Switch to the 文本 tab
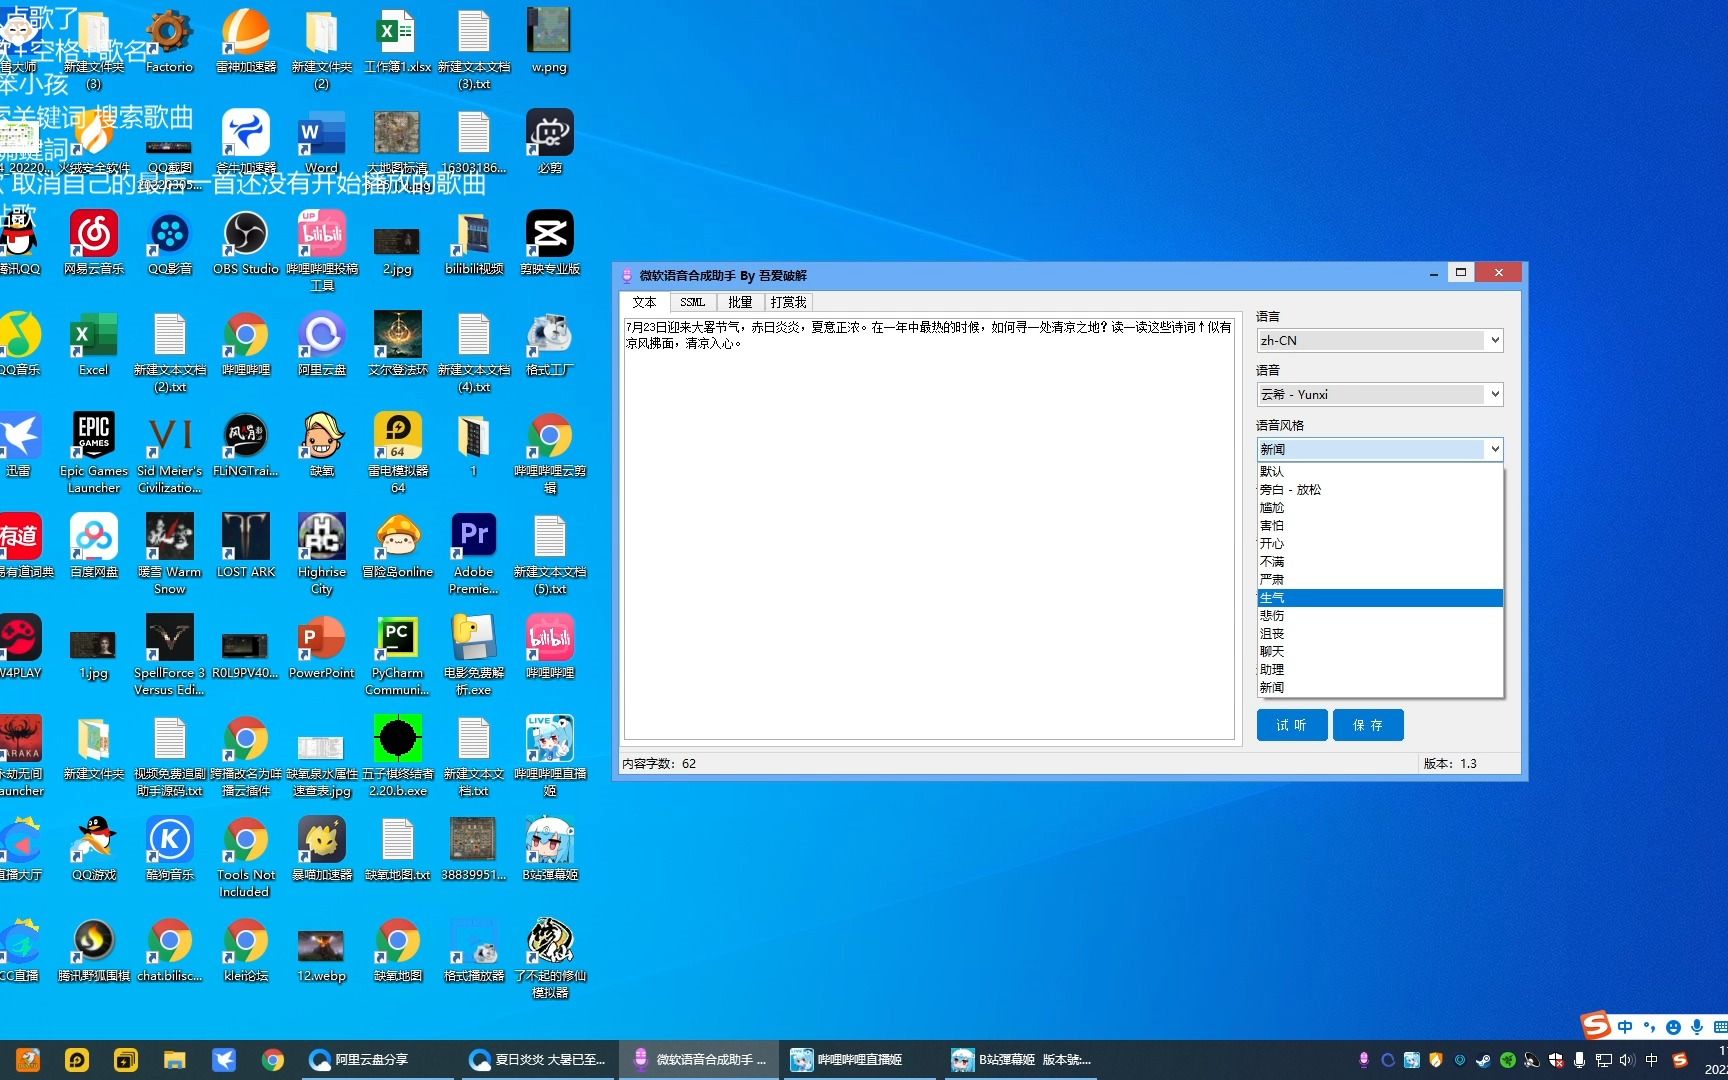Image resolution: width=1728 pixels, height=1080 pixels. (644, 302)
